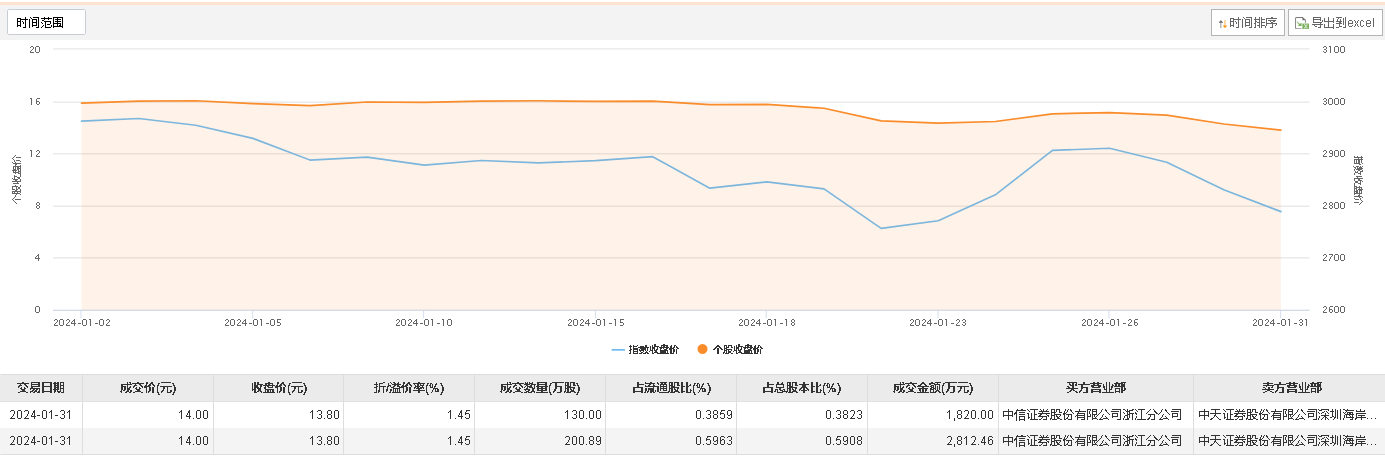1385x458 pixels.
Task: Select the 成交价(元) column header
Action: pos(148,388)
